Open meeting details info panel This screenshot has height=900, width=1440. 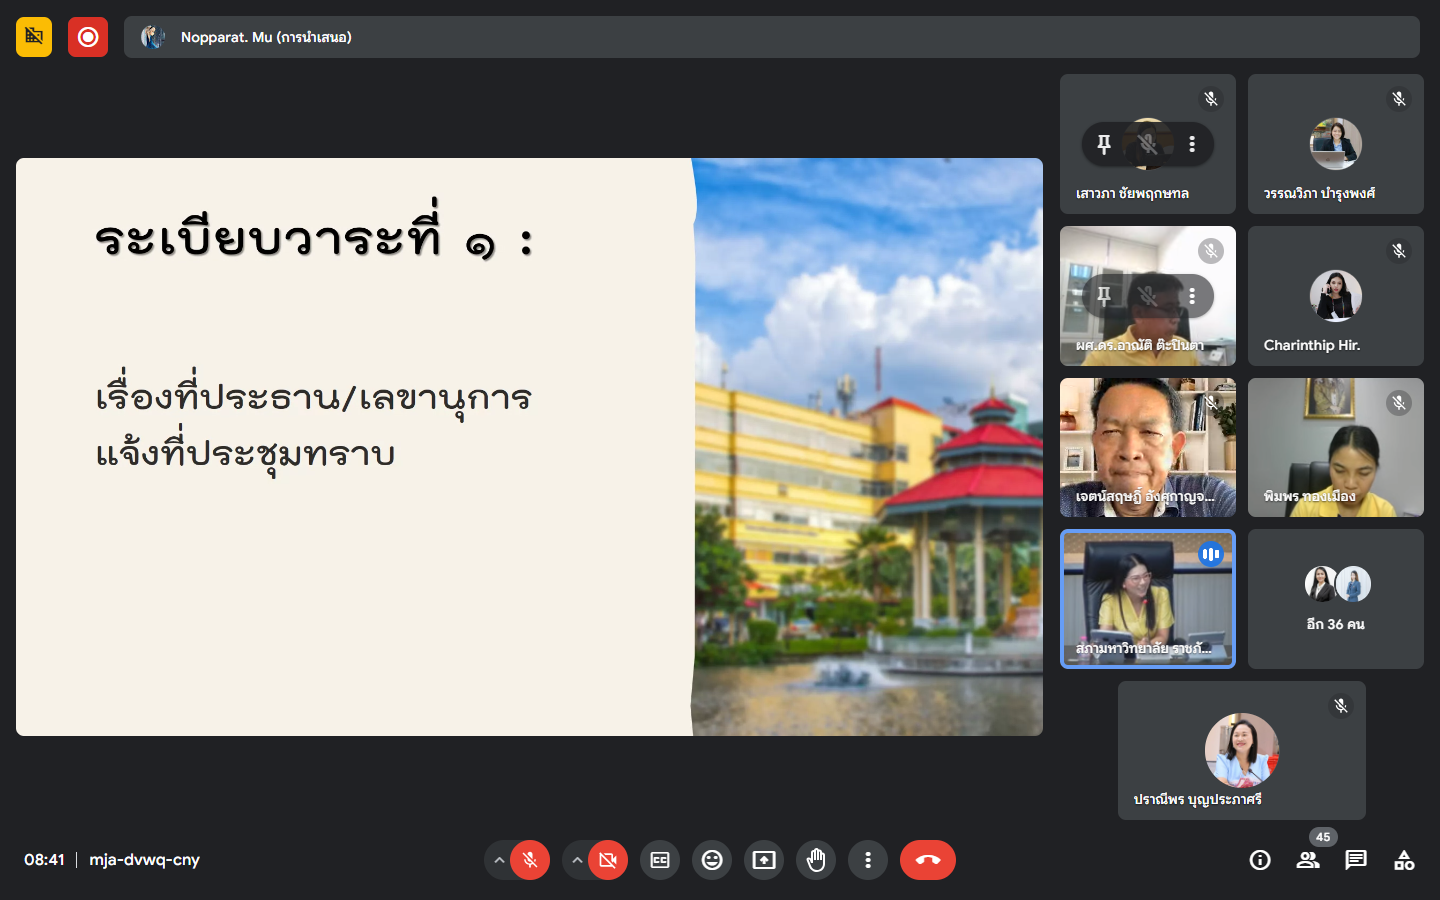coord(1260,860)
